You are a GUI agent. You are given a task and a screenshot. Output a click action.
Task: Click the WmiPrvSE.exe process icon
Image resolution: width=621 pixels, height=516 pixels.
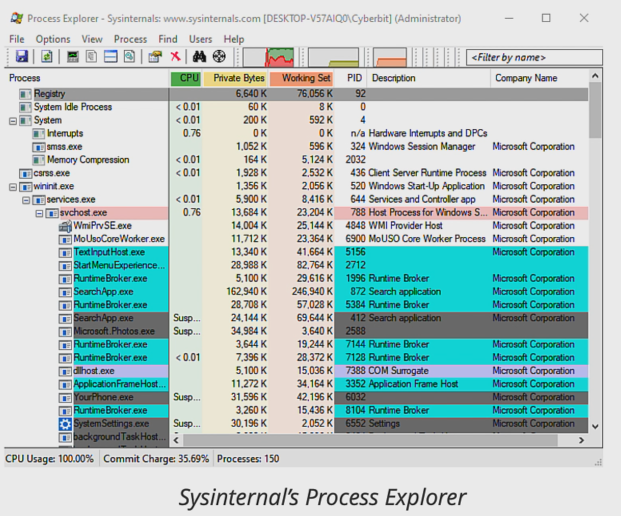[65, 226]
